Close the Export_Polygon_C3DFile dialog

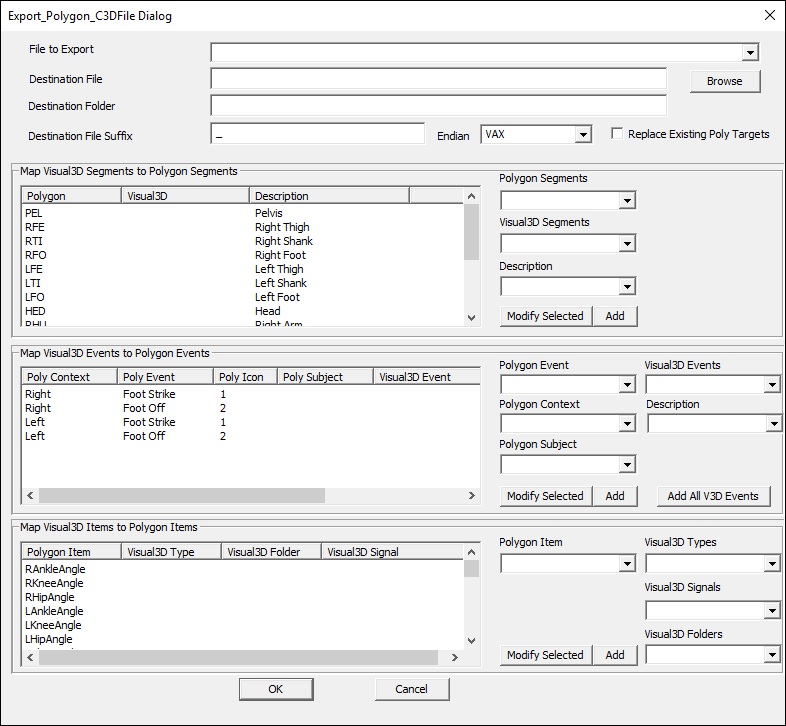pyautogui.click(x=769, y=16)
